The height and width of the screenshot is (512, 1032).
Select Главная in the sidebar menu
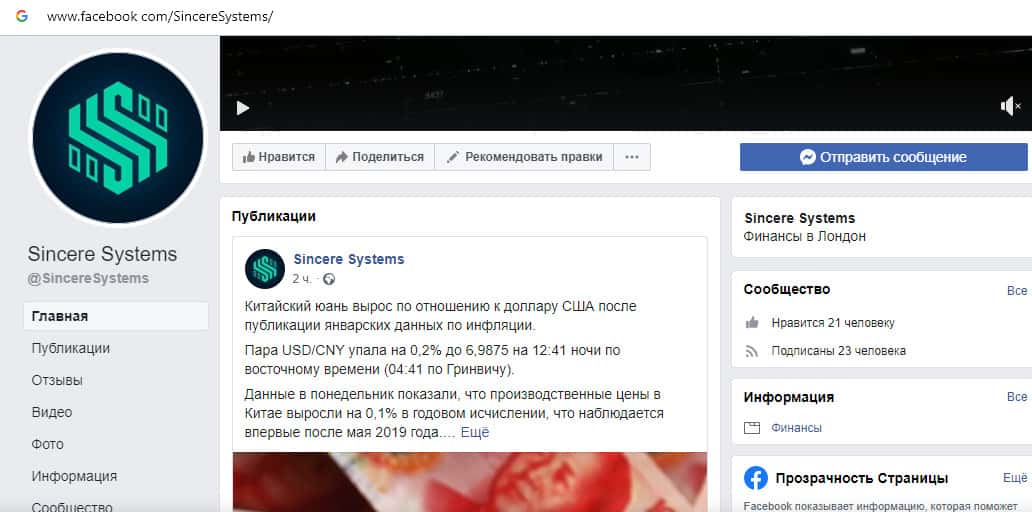click(x=116, y=317)
